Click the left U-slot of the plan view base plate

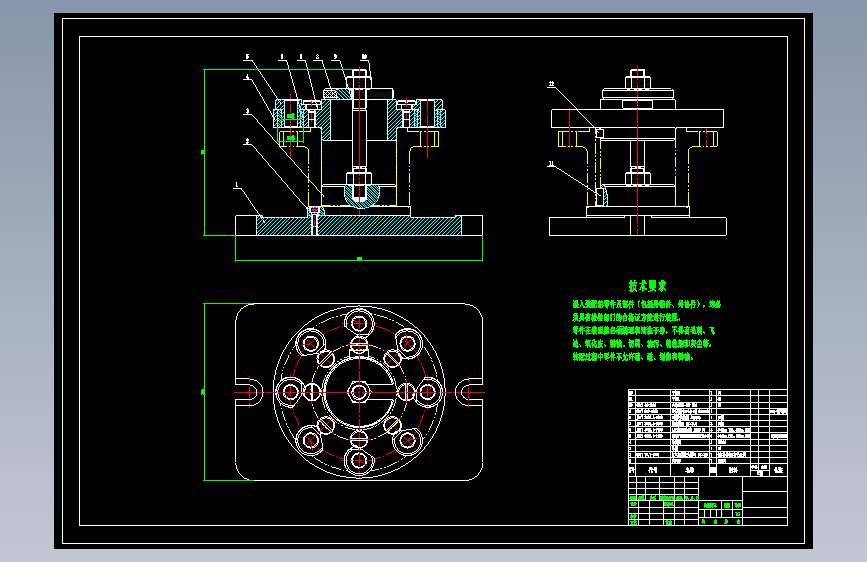(249, 392)
